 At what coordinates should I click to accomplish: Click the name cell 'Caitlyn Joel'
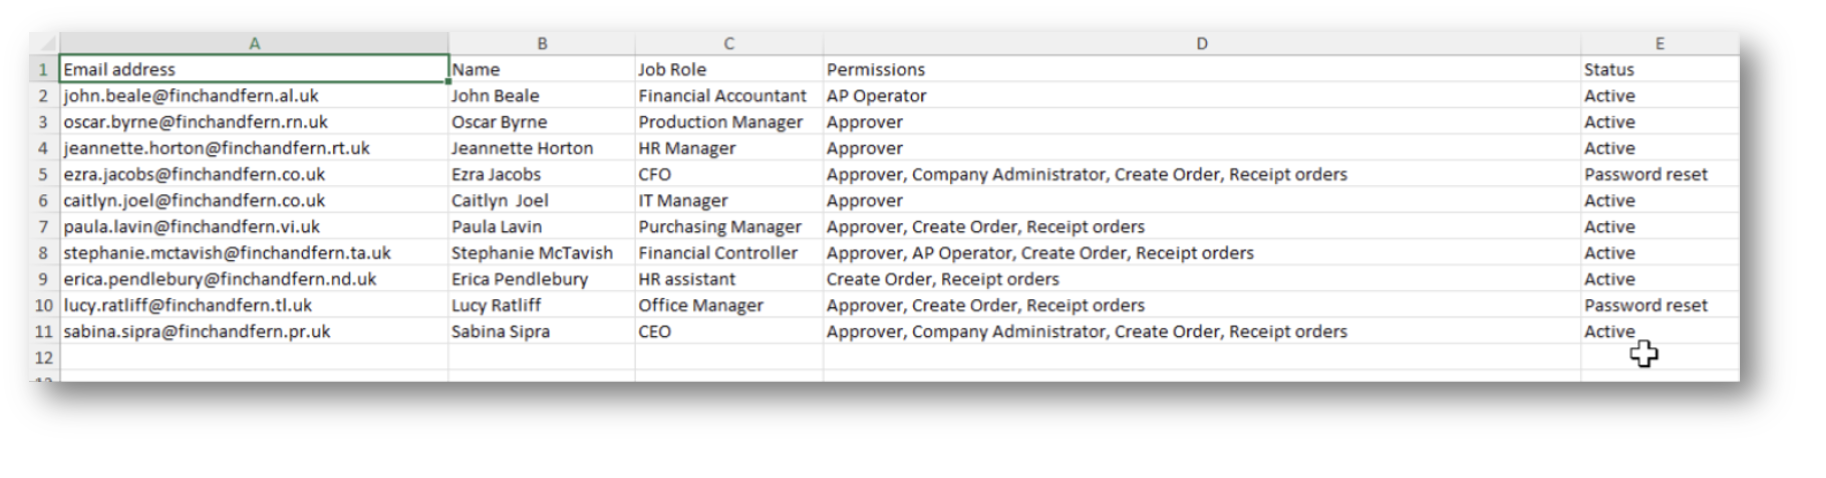tap(541, 200)
